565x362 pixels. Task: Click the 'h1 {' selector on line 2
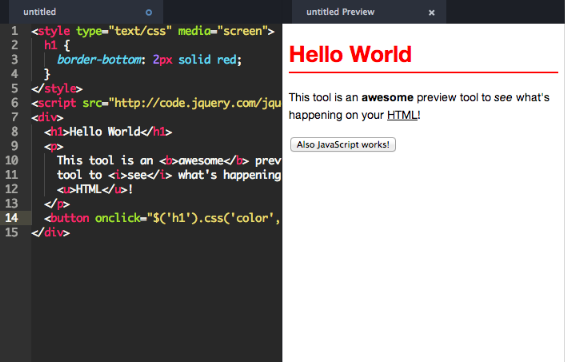(57, 45)
